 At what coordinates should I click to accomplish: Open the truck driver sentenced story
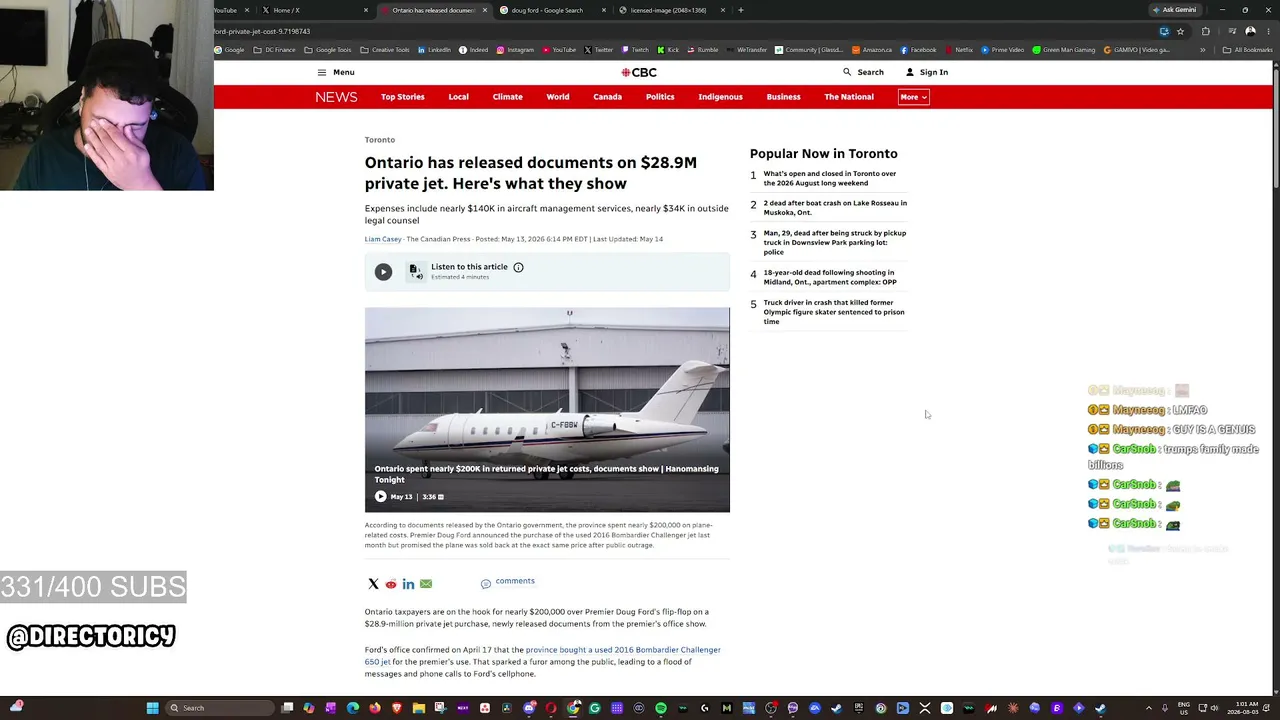pyautogui.click(x=834, y=312)
